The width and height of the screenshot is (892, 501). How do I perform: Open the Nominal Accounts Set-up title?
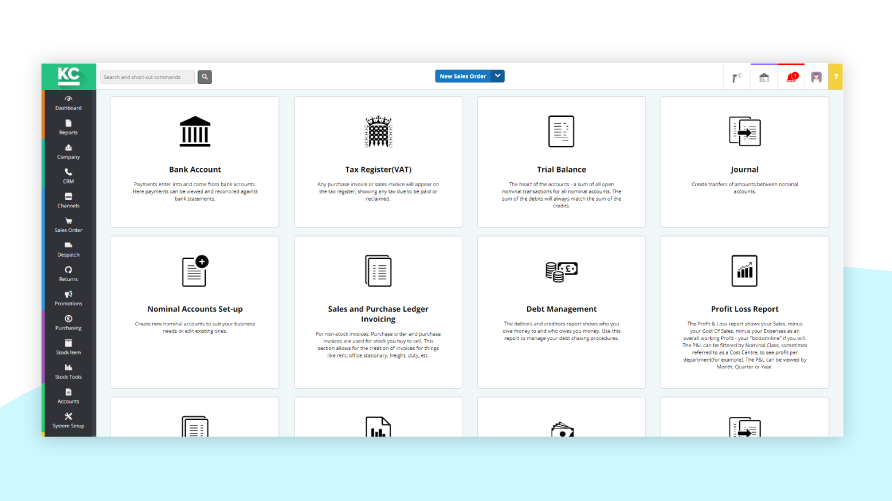coord(195,309)
